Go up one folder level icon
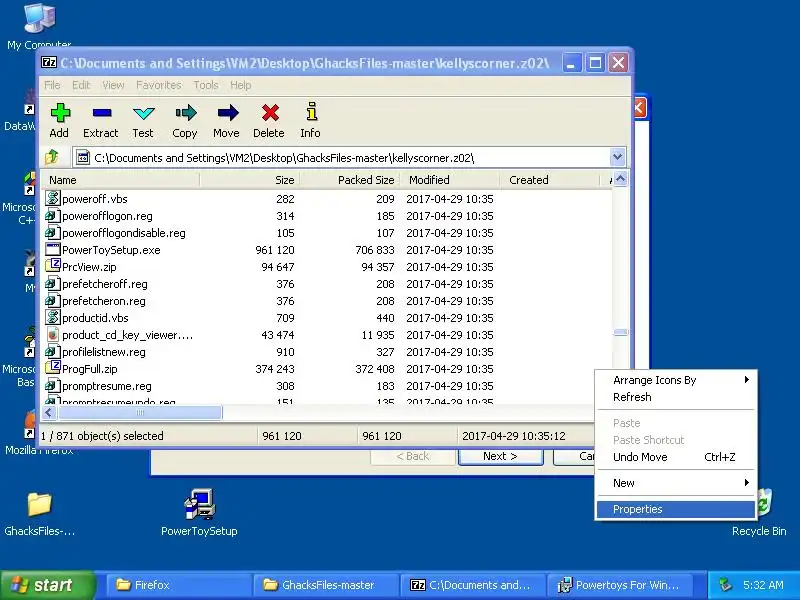The width and height of the screenshot is (800, 600). click(52, 158)
